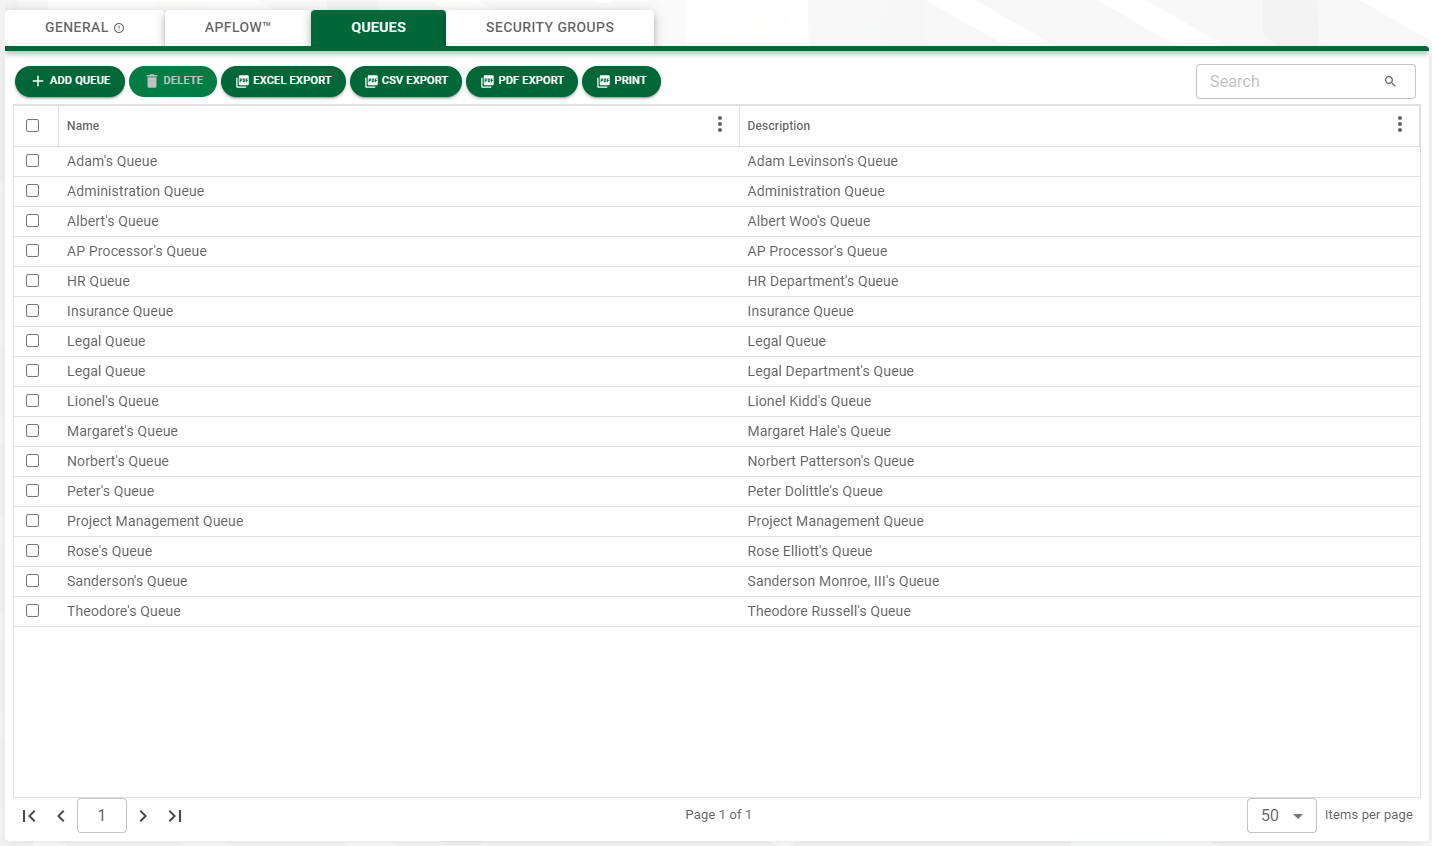Click Margaret Hale's Queue description
This screenshot has height=846, width=1432.
819,431
